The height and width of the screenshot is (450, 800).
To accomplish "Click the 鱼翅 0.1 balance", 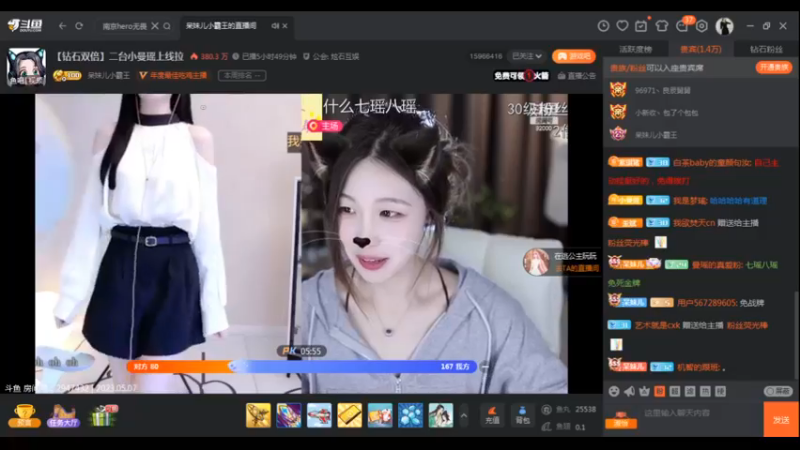I will coord(564,427).
